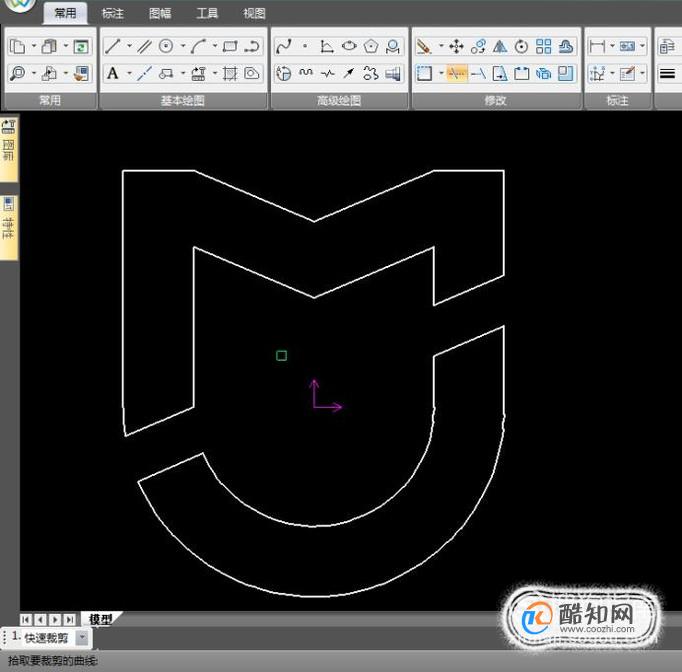The image size is (682, 672).
Task: Click the 快速裁剪 mode label
Action: 46,638
